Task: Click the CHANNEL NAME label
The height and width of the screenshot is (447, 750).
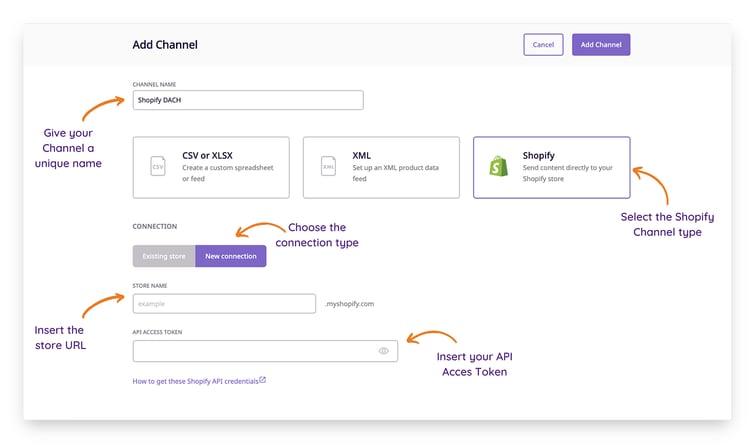Action: click(154, 84)
